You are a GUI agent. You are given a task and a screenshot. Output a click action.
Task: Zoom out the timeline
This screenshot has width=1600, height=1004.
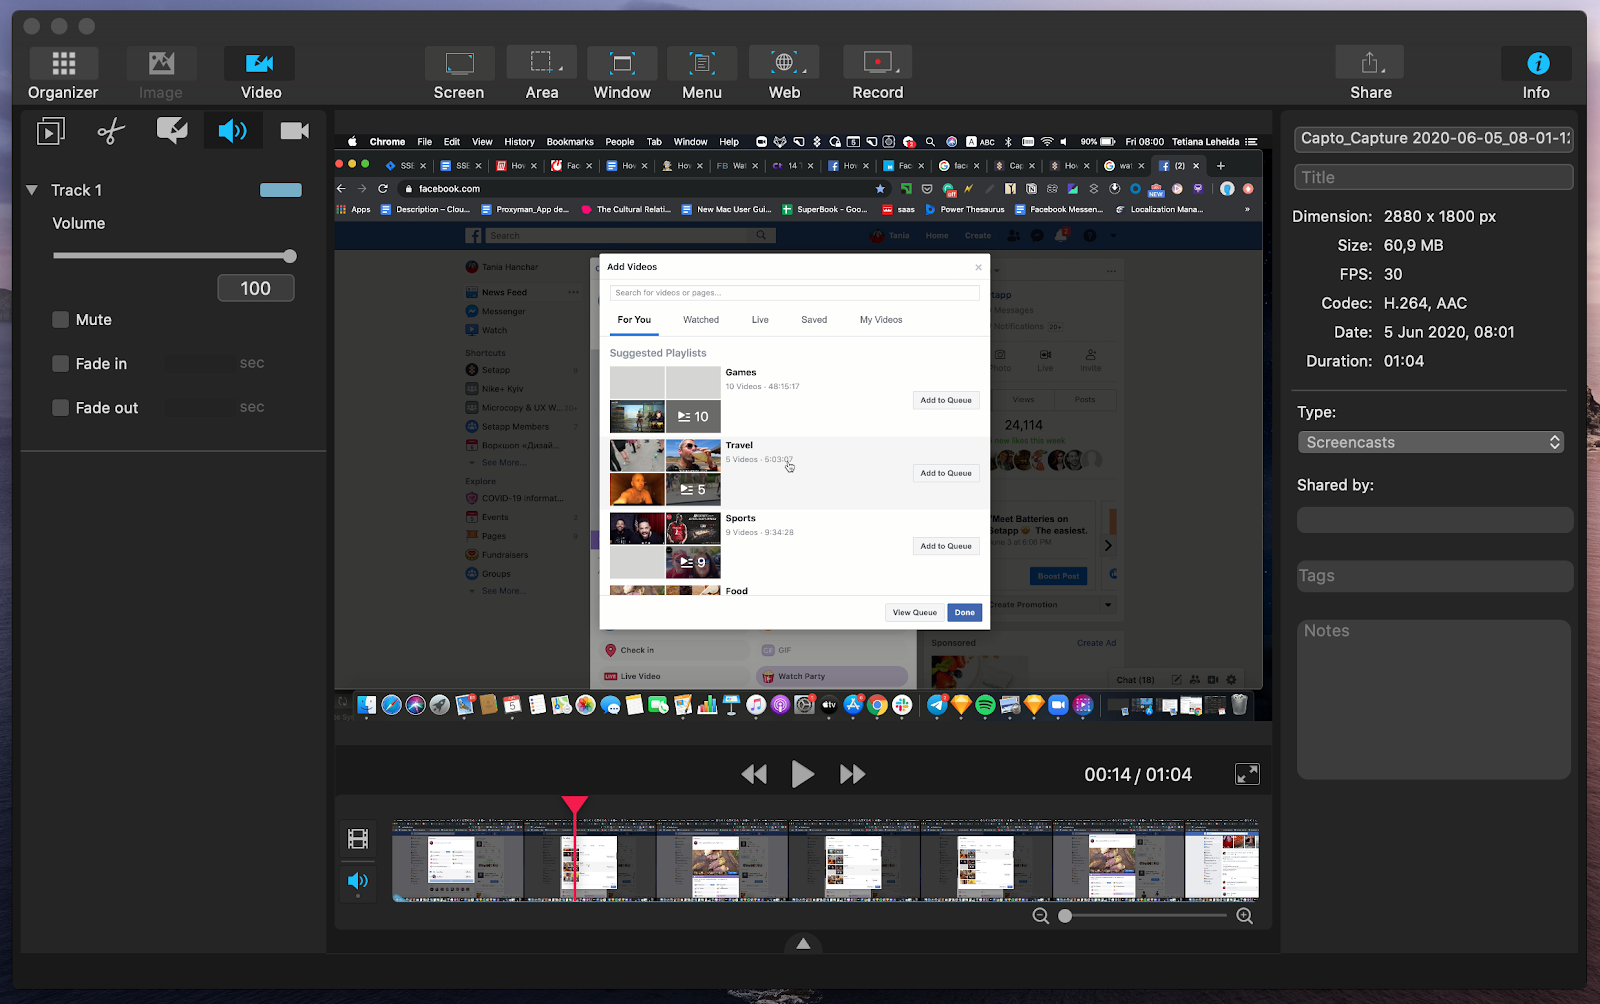(1041, 916)
